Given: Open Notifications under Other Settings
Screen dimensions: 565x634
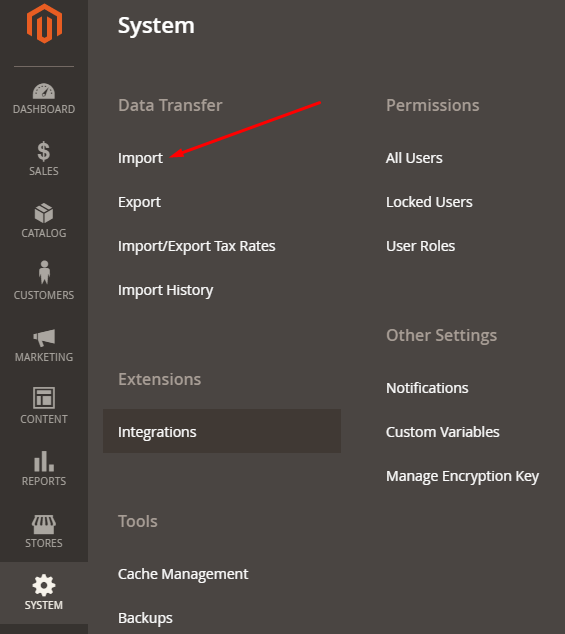Looking at the screenshot, I should click(427, 388).
